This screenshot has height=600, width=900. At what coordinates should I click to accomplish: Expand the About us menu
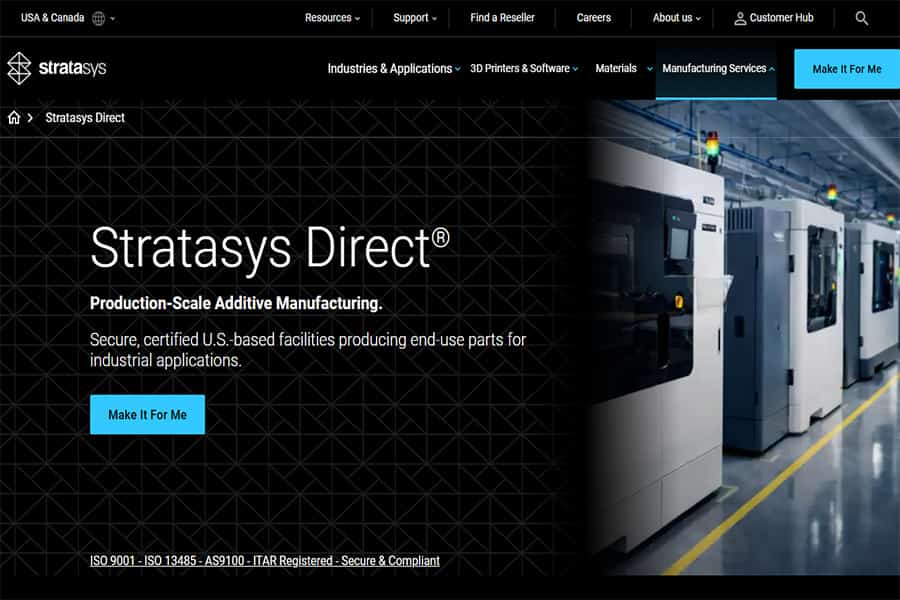(677, 18)
